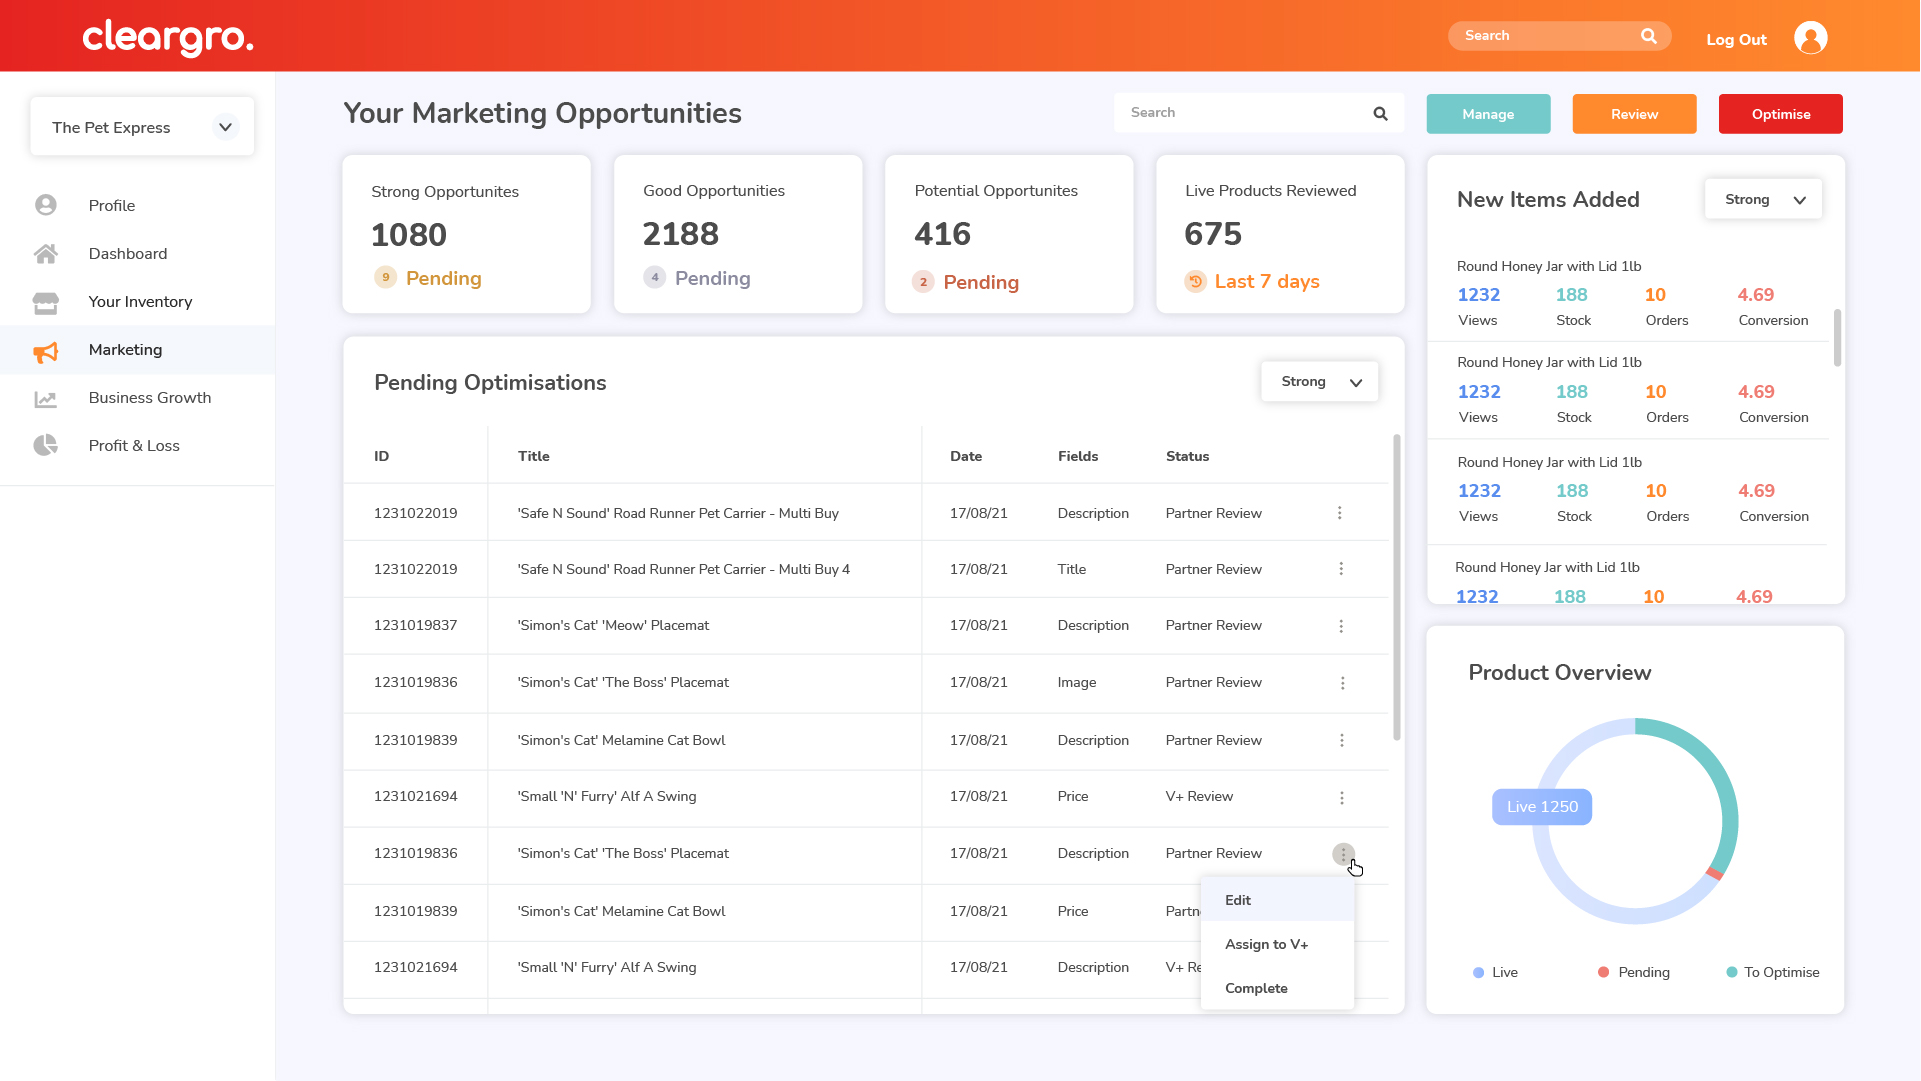Screen dimensions: 1921x1081
Task: Click the magnifier icon in header search
Action: click(1648, 36)
